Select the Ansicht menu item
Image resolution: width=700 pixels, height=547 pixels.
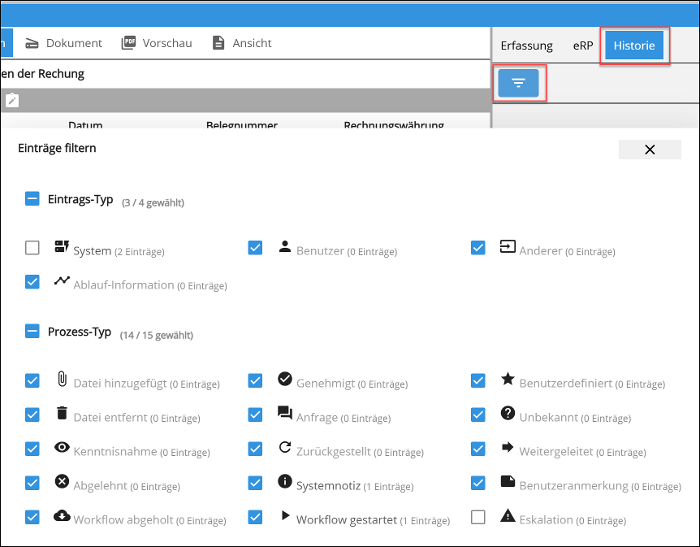(242, 43)
